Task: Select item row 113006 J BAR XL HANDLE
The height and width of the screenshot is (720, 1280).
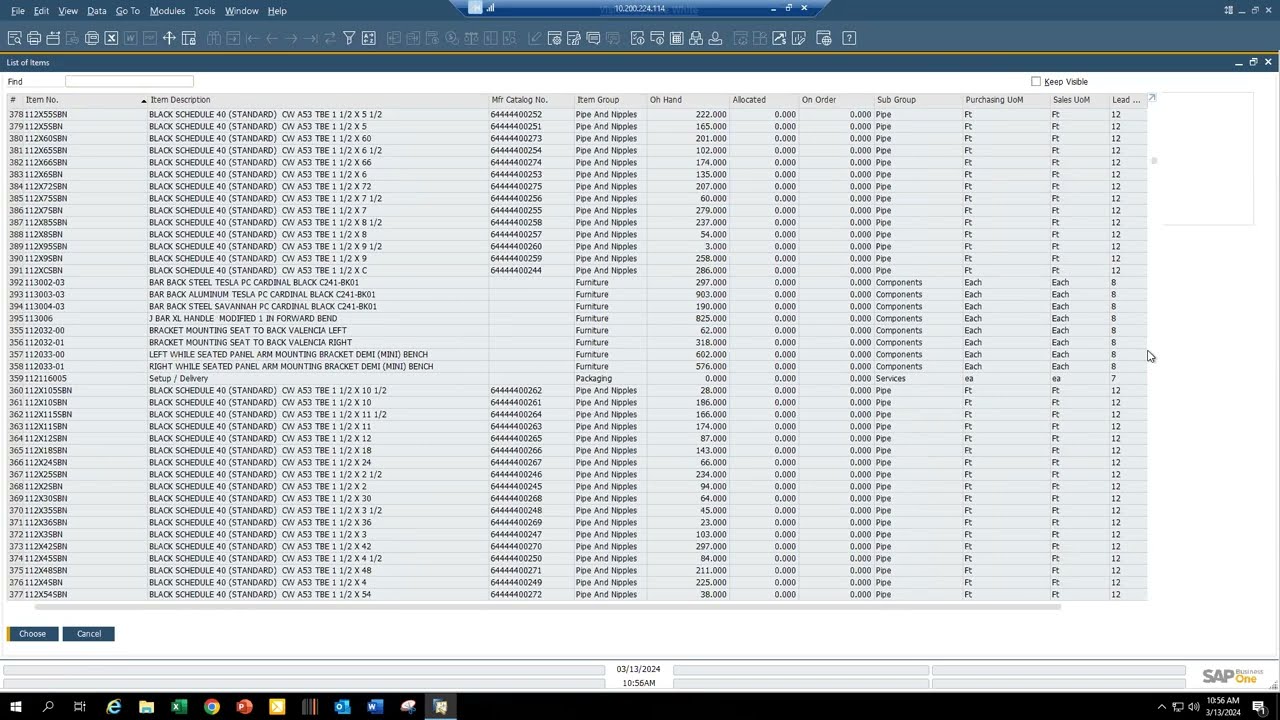Action: pos(577,318)
